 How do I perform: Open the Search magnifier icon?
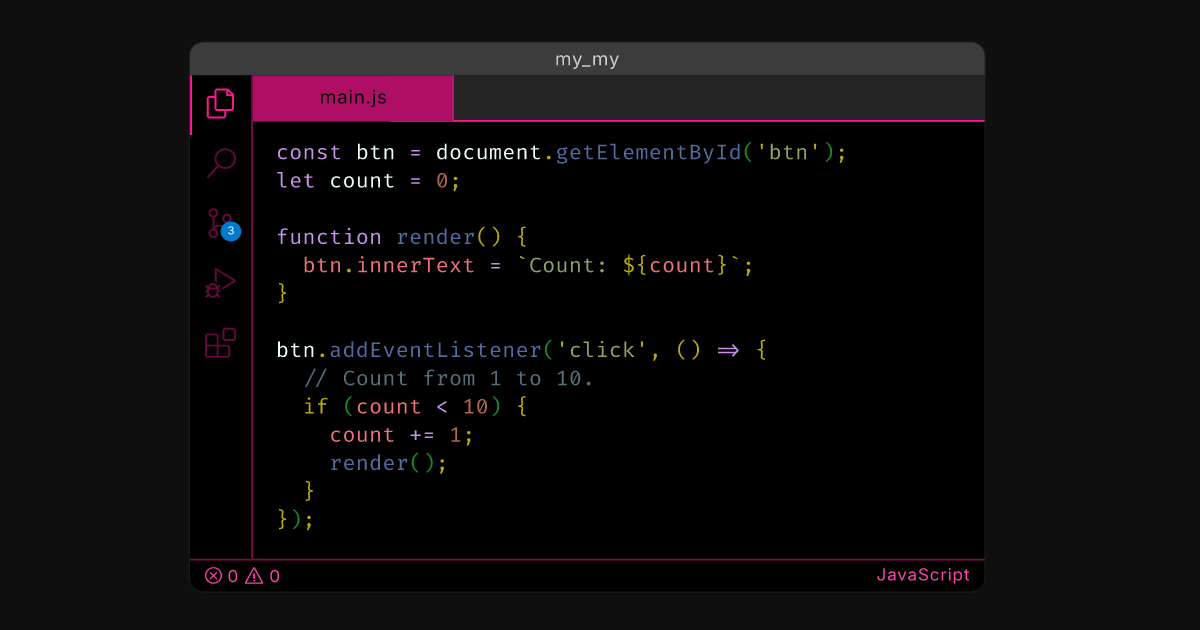220,163
